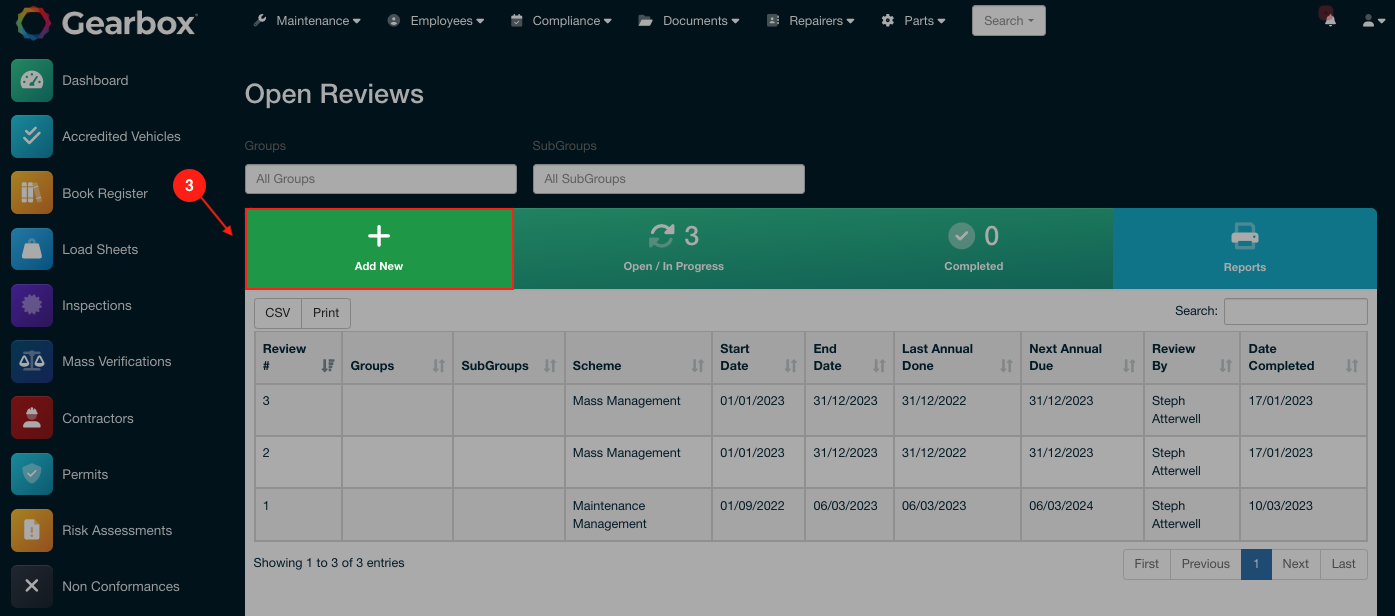Screen dimensions: 1395x616
Task: Sort by End Date column arrows
Action: coord(880,366)
